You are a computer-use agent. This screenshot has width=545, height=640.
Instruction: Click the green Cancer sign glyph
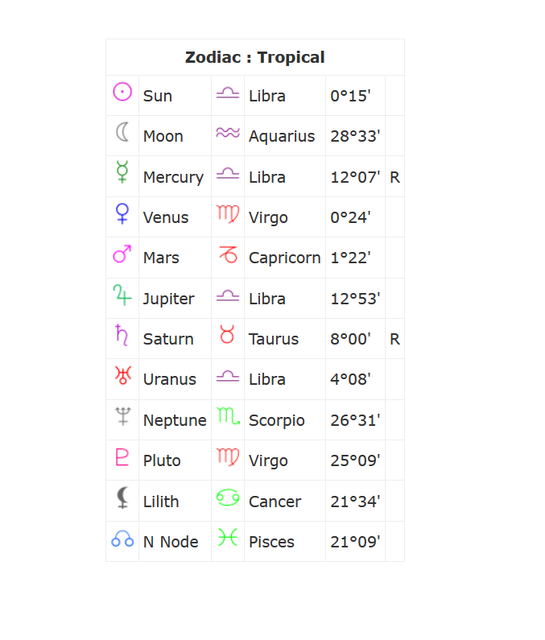228,498
